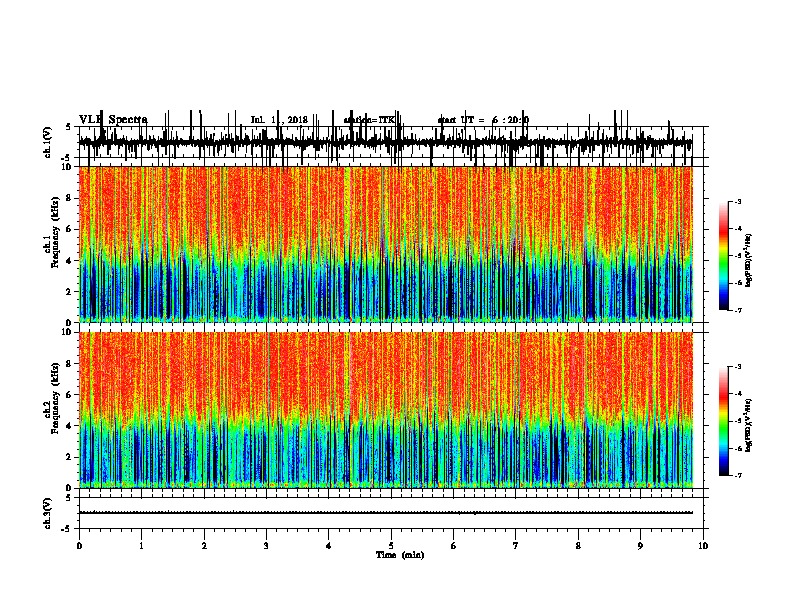Click the 'ch.3(V)' waveform axis label
This screenshot has height=612, width=792.
coord(48,513)
